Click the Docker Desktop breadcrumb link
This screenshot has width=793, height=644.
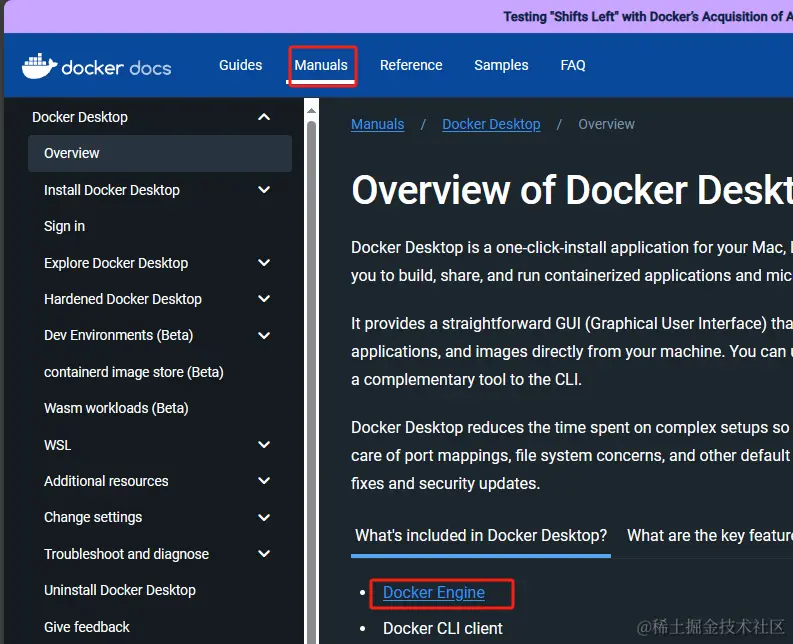(491, 124)
